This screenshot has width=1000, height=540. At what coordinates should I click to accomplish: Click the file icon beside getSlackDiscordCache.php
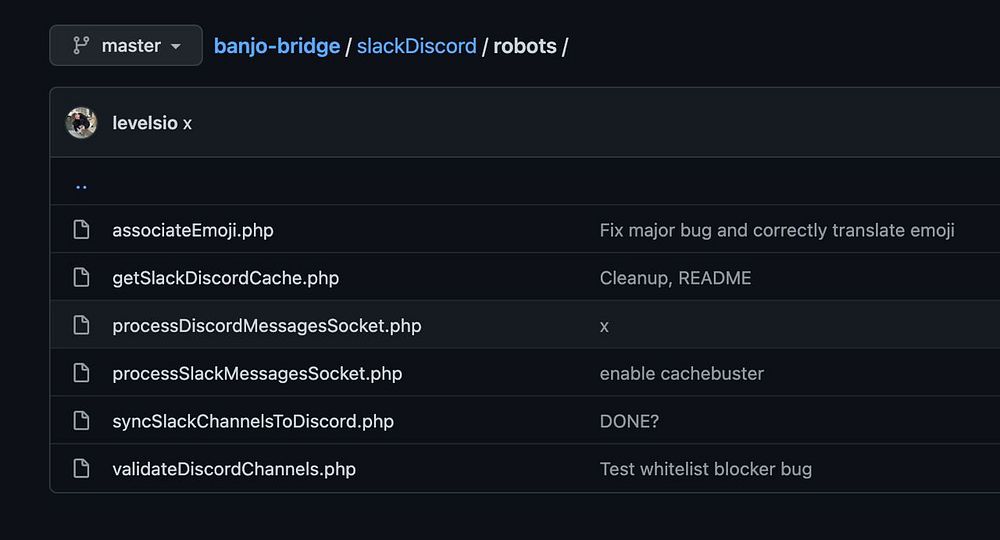82,278
